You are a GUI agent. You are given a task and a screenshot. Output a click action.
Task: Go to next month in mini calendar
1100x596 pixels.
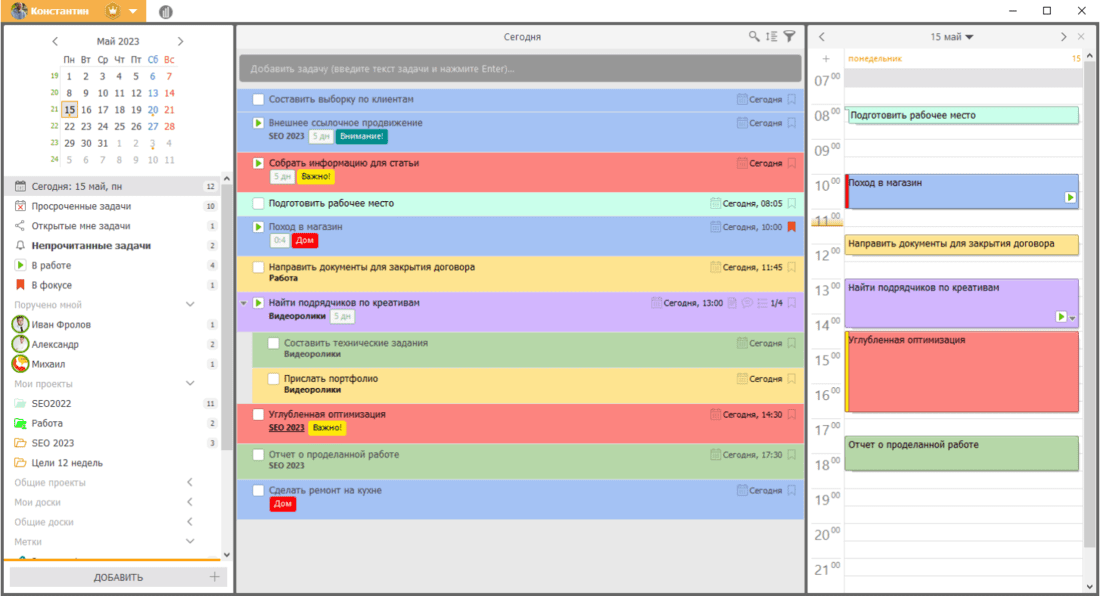180,42
